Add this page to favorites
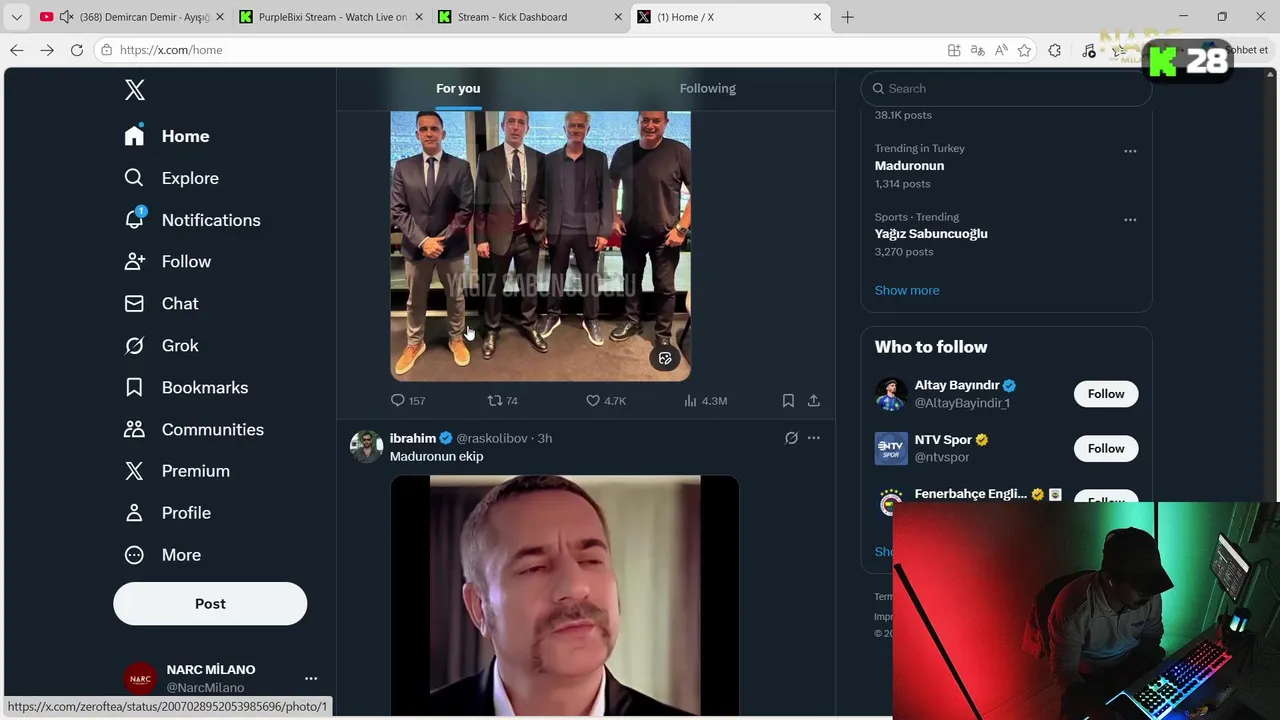1280x720 pixels. point(1024,50)
